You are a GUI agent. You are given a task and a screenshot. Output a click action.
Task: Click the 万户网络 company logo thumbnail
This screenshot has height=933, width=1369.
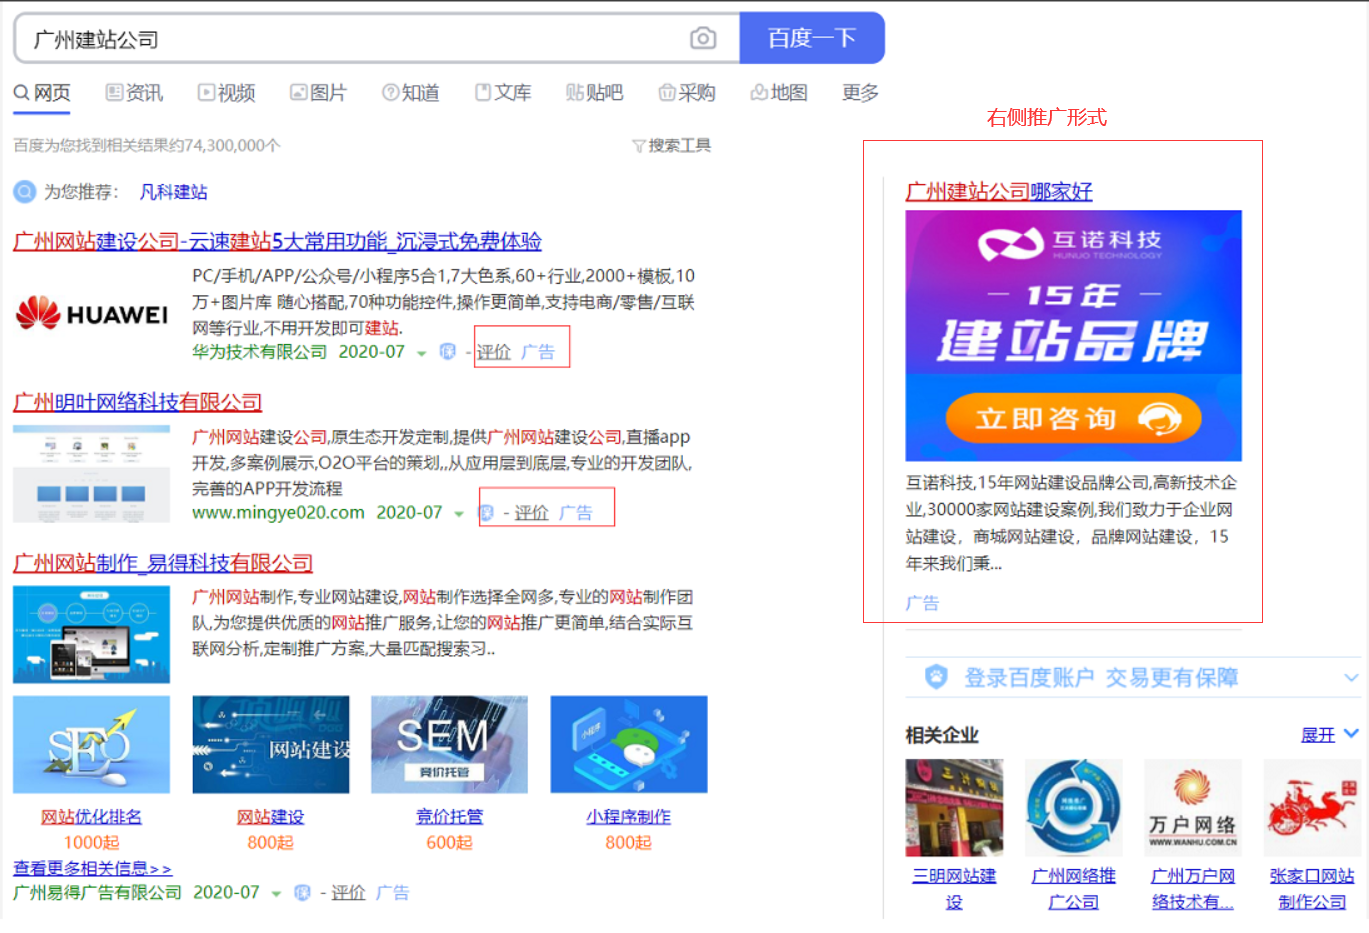coord(1193,808)
